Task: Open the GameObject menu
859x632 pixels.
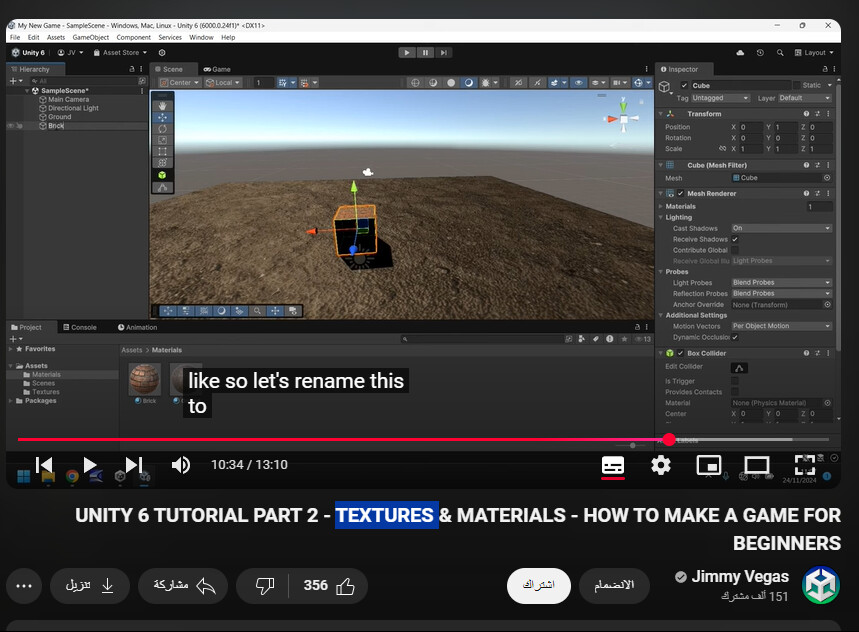Action: (x=92, y=37)
